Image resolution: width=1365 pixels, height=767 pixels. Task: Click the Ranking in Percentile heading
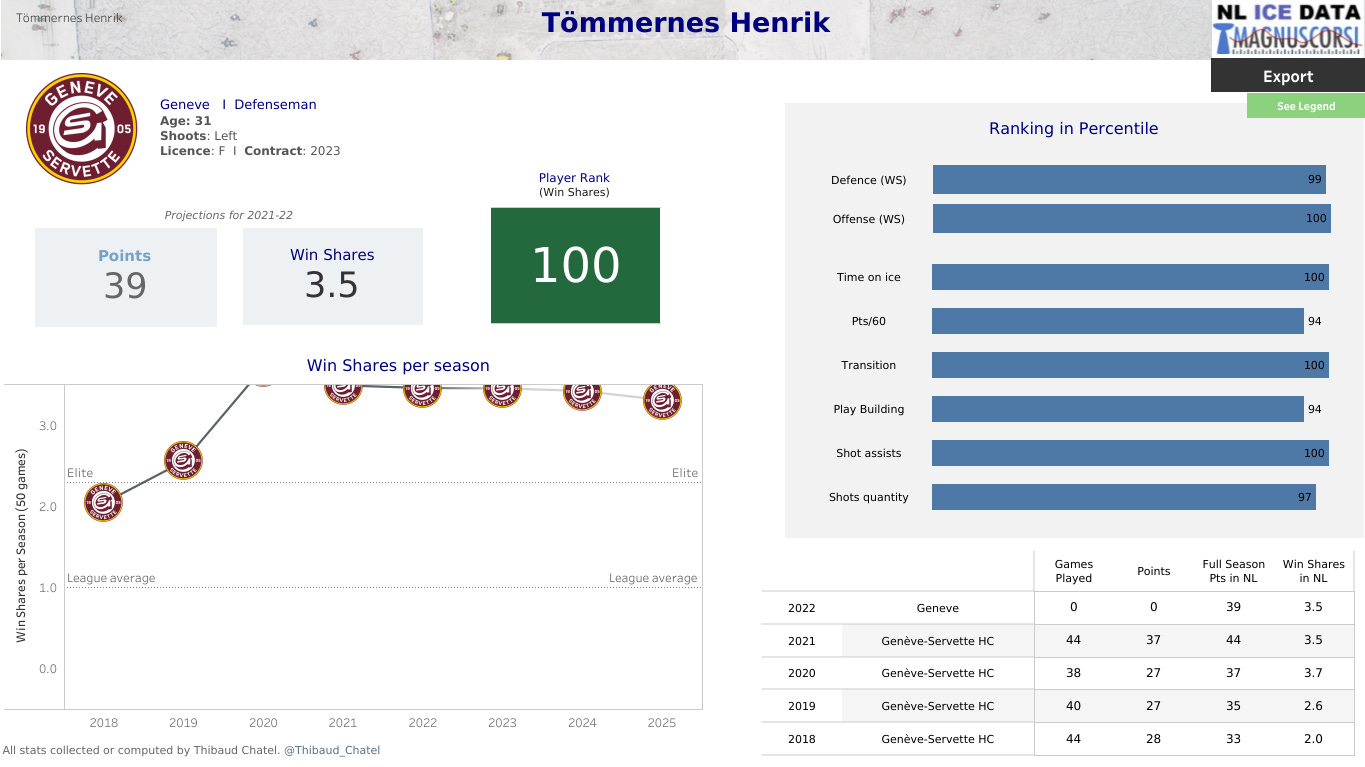point(1073,128)
